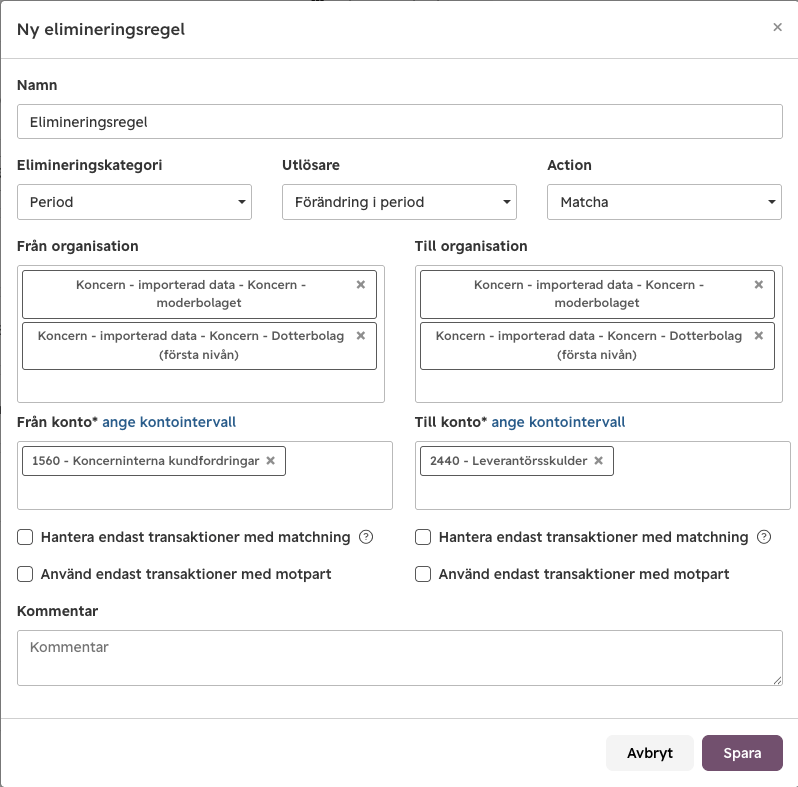This screenshot has width=798, height=787.
Task: Tick right Använd endast transaktioner med motpart
Action: [x=423, y=574]
